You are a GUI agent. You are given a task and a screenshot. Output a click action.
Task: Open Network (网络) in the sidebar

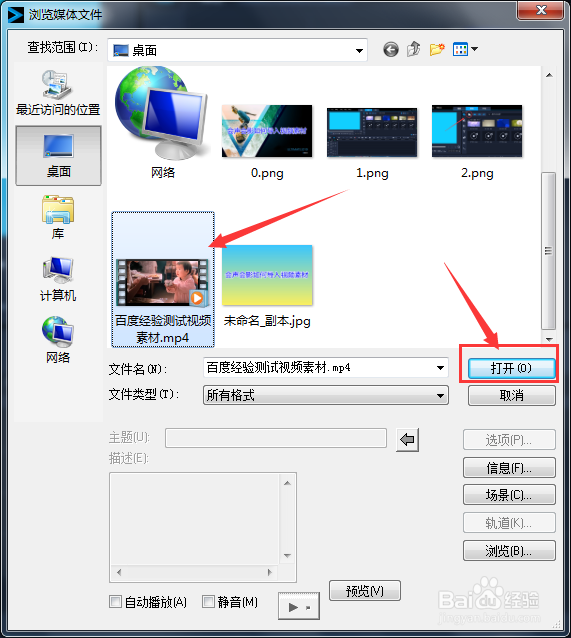coord(58,340)
